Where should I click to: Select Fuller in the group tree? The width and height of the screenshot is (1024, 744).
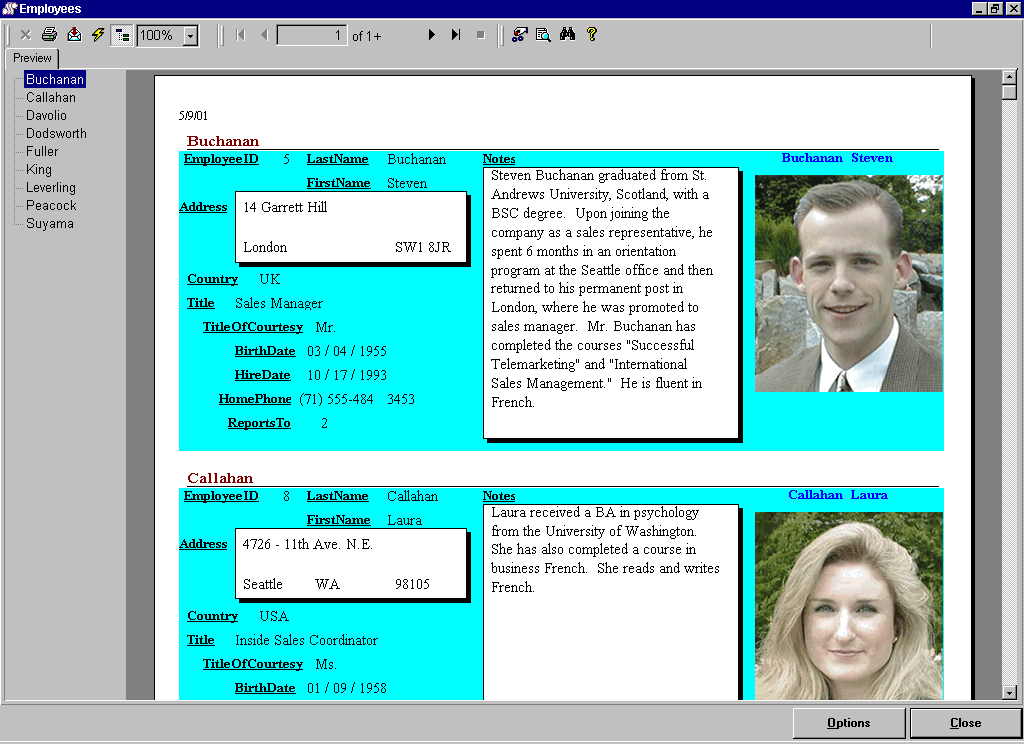tap(42, 152)
